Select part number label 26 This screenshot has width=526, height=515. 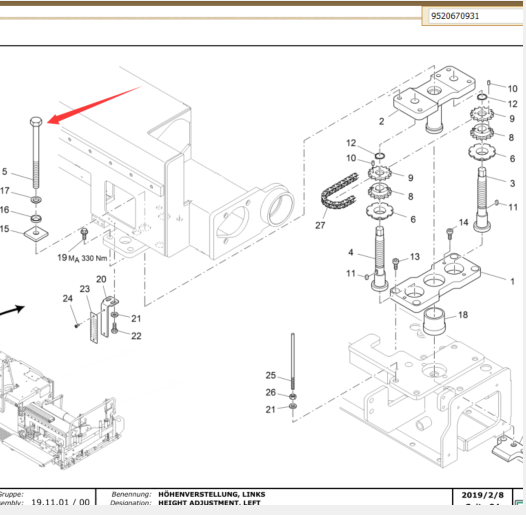271,392
